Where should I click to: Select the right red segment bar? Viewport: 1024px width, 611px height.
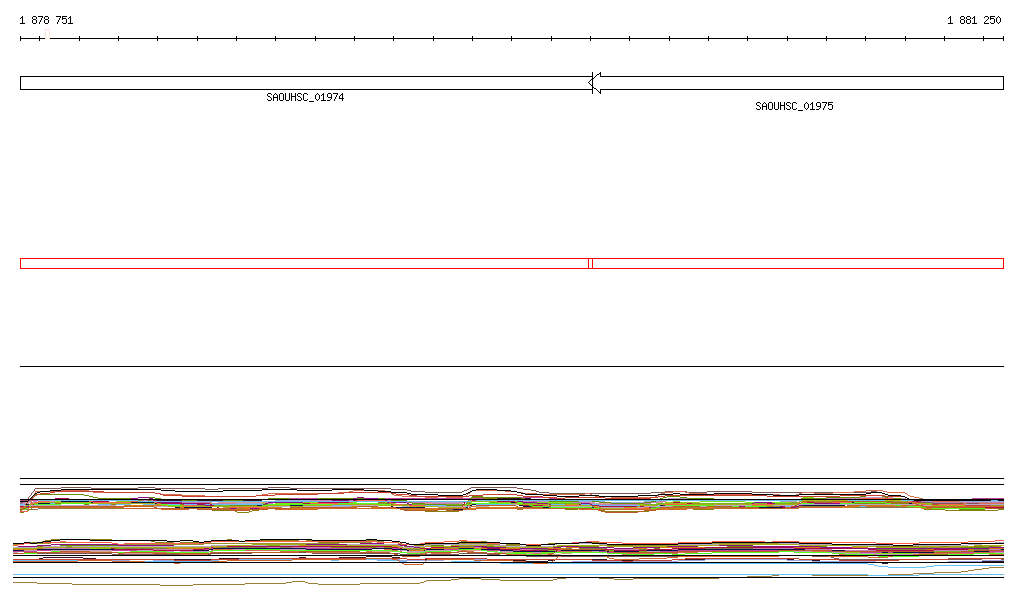797,264
